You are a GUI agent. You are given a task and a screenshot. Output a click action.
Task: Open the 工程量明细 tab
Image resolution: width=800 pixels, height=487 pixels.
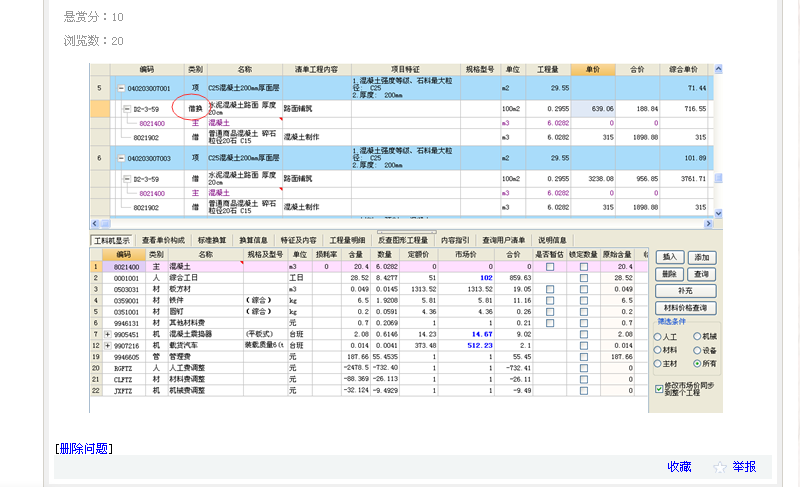click(347, 240)
